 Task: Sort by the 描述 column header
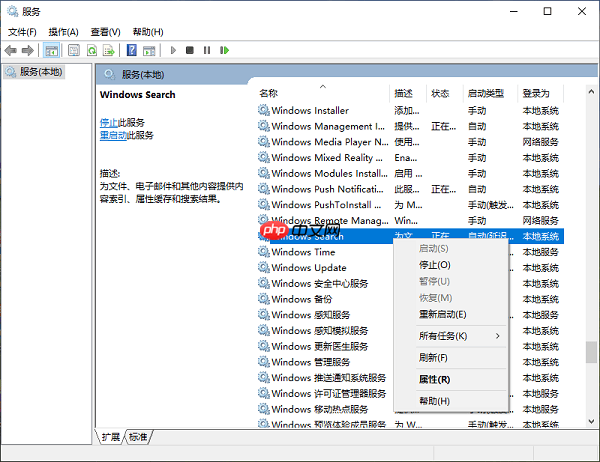coord(408,93)
